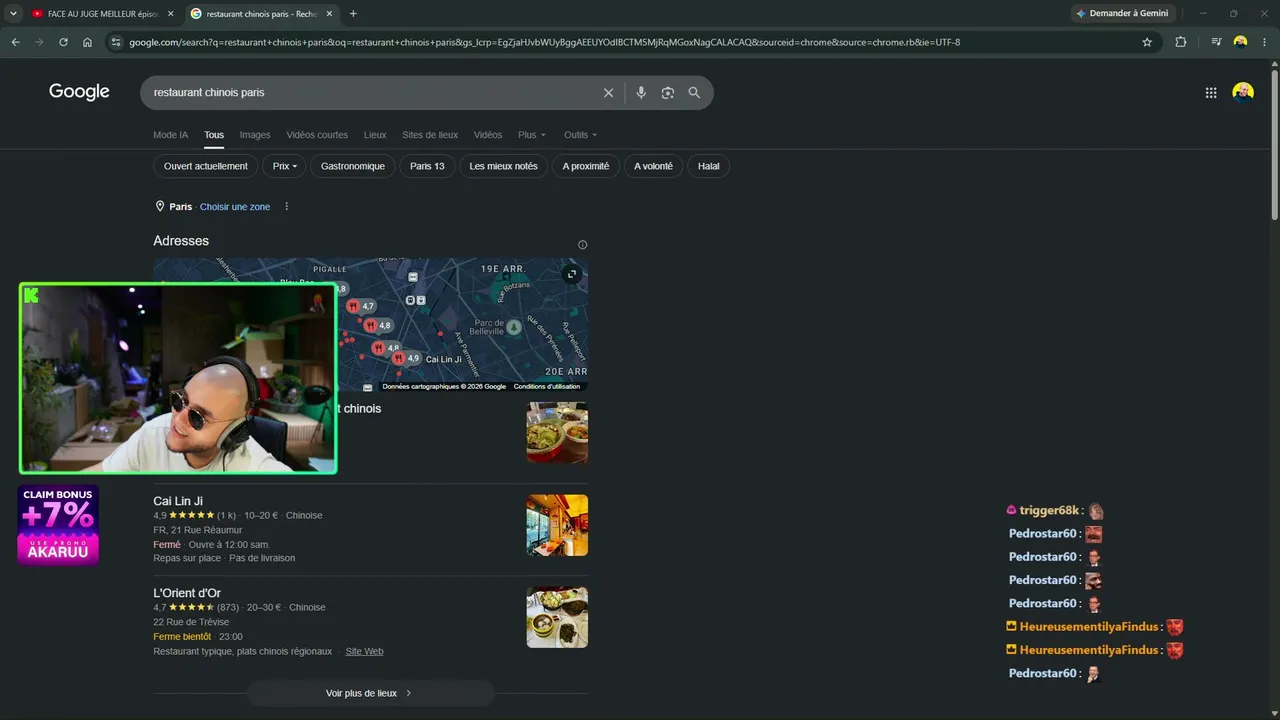This screenshot has width=1280, height=720.
Task: Go back to the previous page
Action: [x=15, y=42]
